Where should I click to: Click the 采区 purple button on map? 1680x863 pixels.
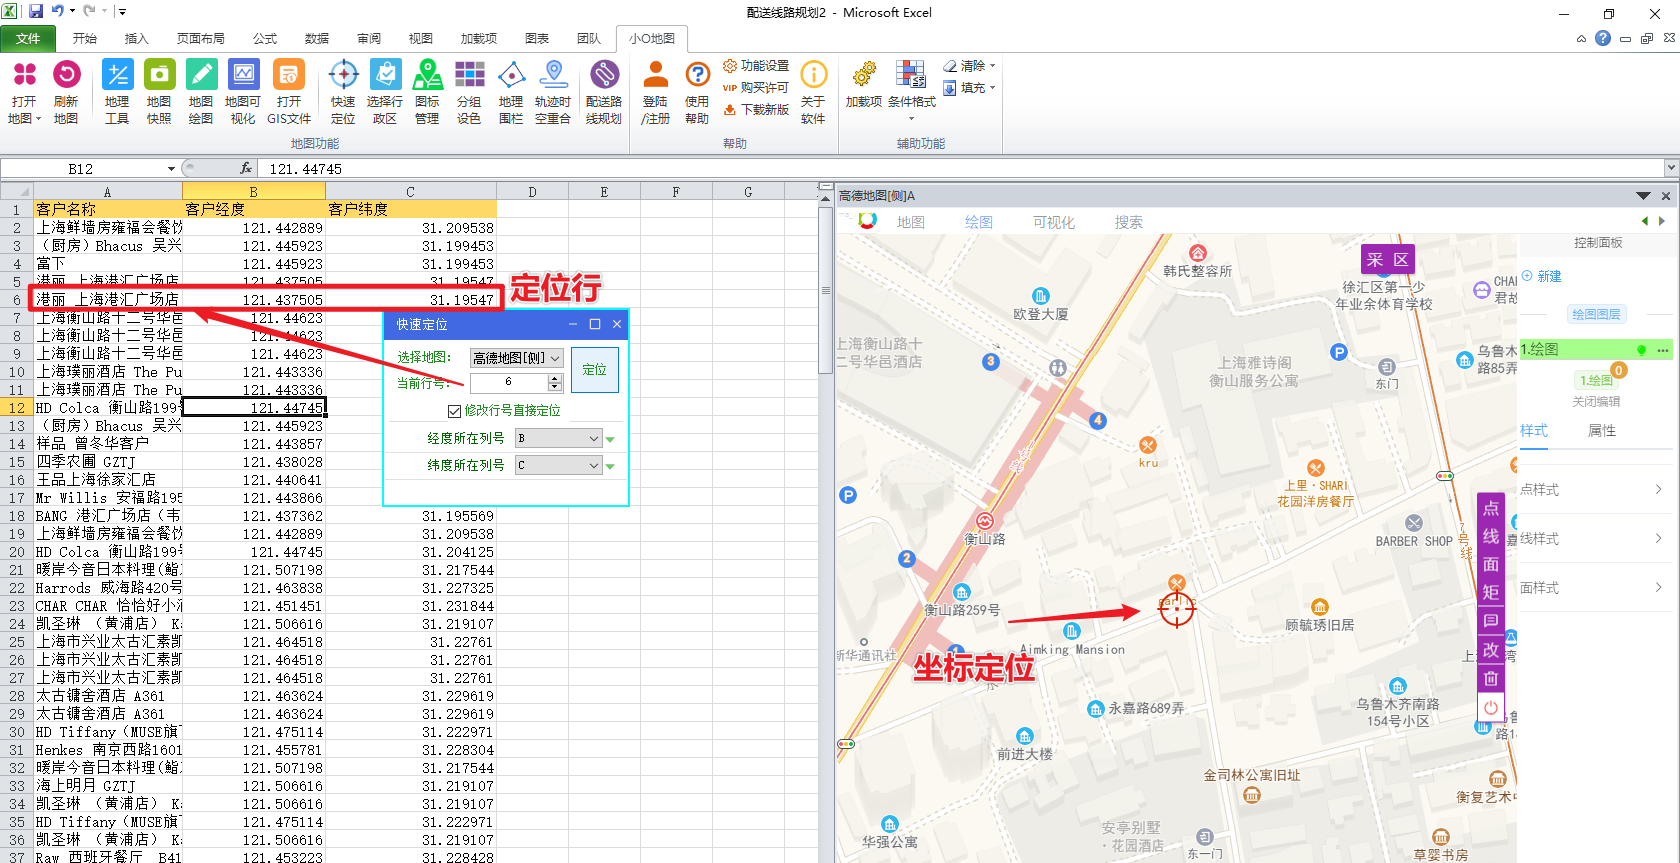click(x=1388, y=260)
